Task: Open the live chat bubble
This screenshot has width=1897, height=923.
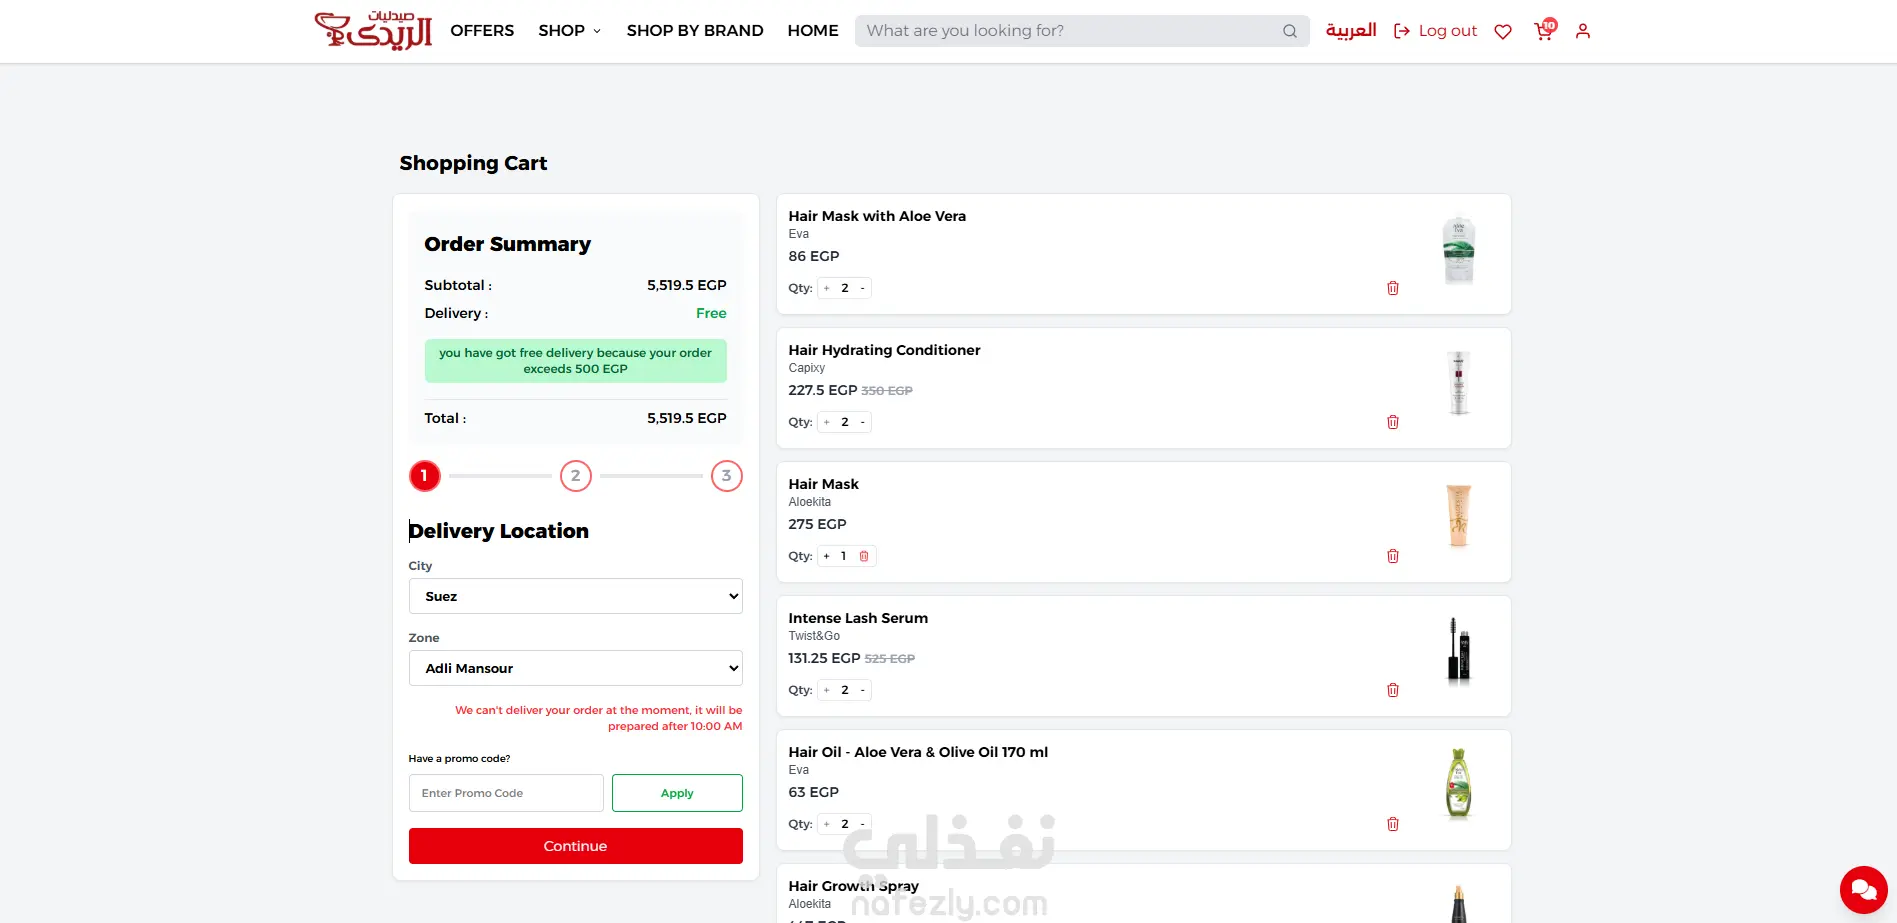Action: [1864, 889]
